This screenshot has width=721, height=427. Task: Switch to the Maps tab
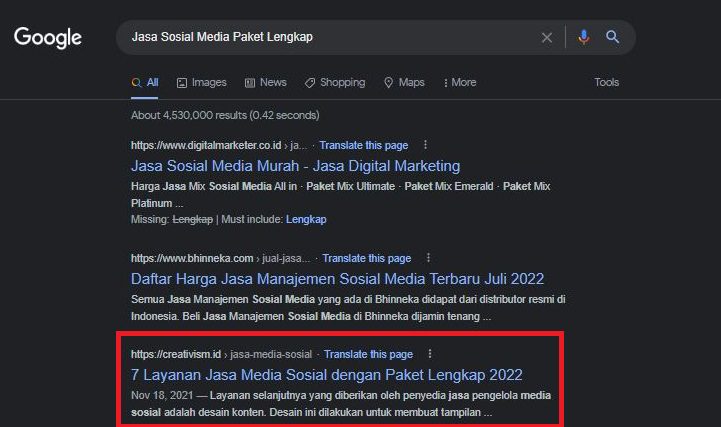click(x=404, y=83)
